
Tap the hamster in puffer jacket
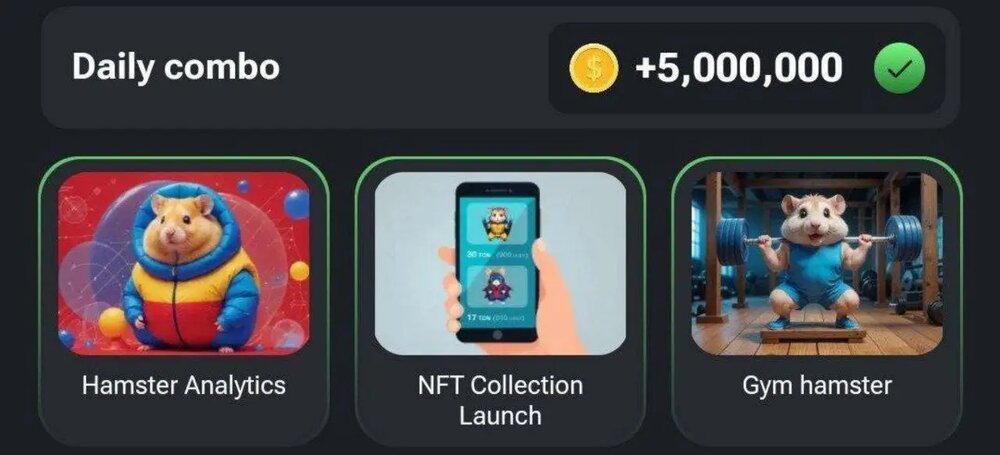click(188, 268)
